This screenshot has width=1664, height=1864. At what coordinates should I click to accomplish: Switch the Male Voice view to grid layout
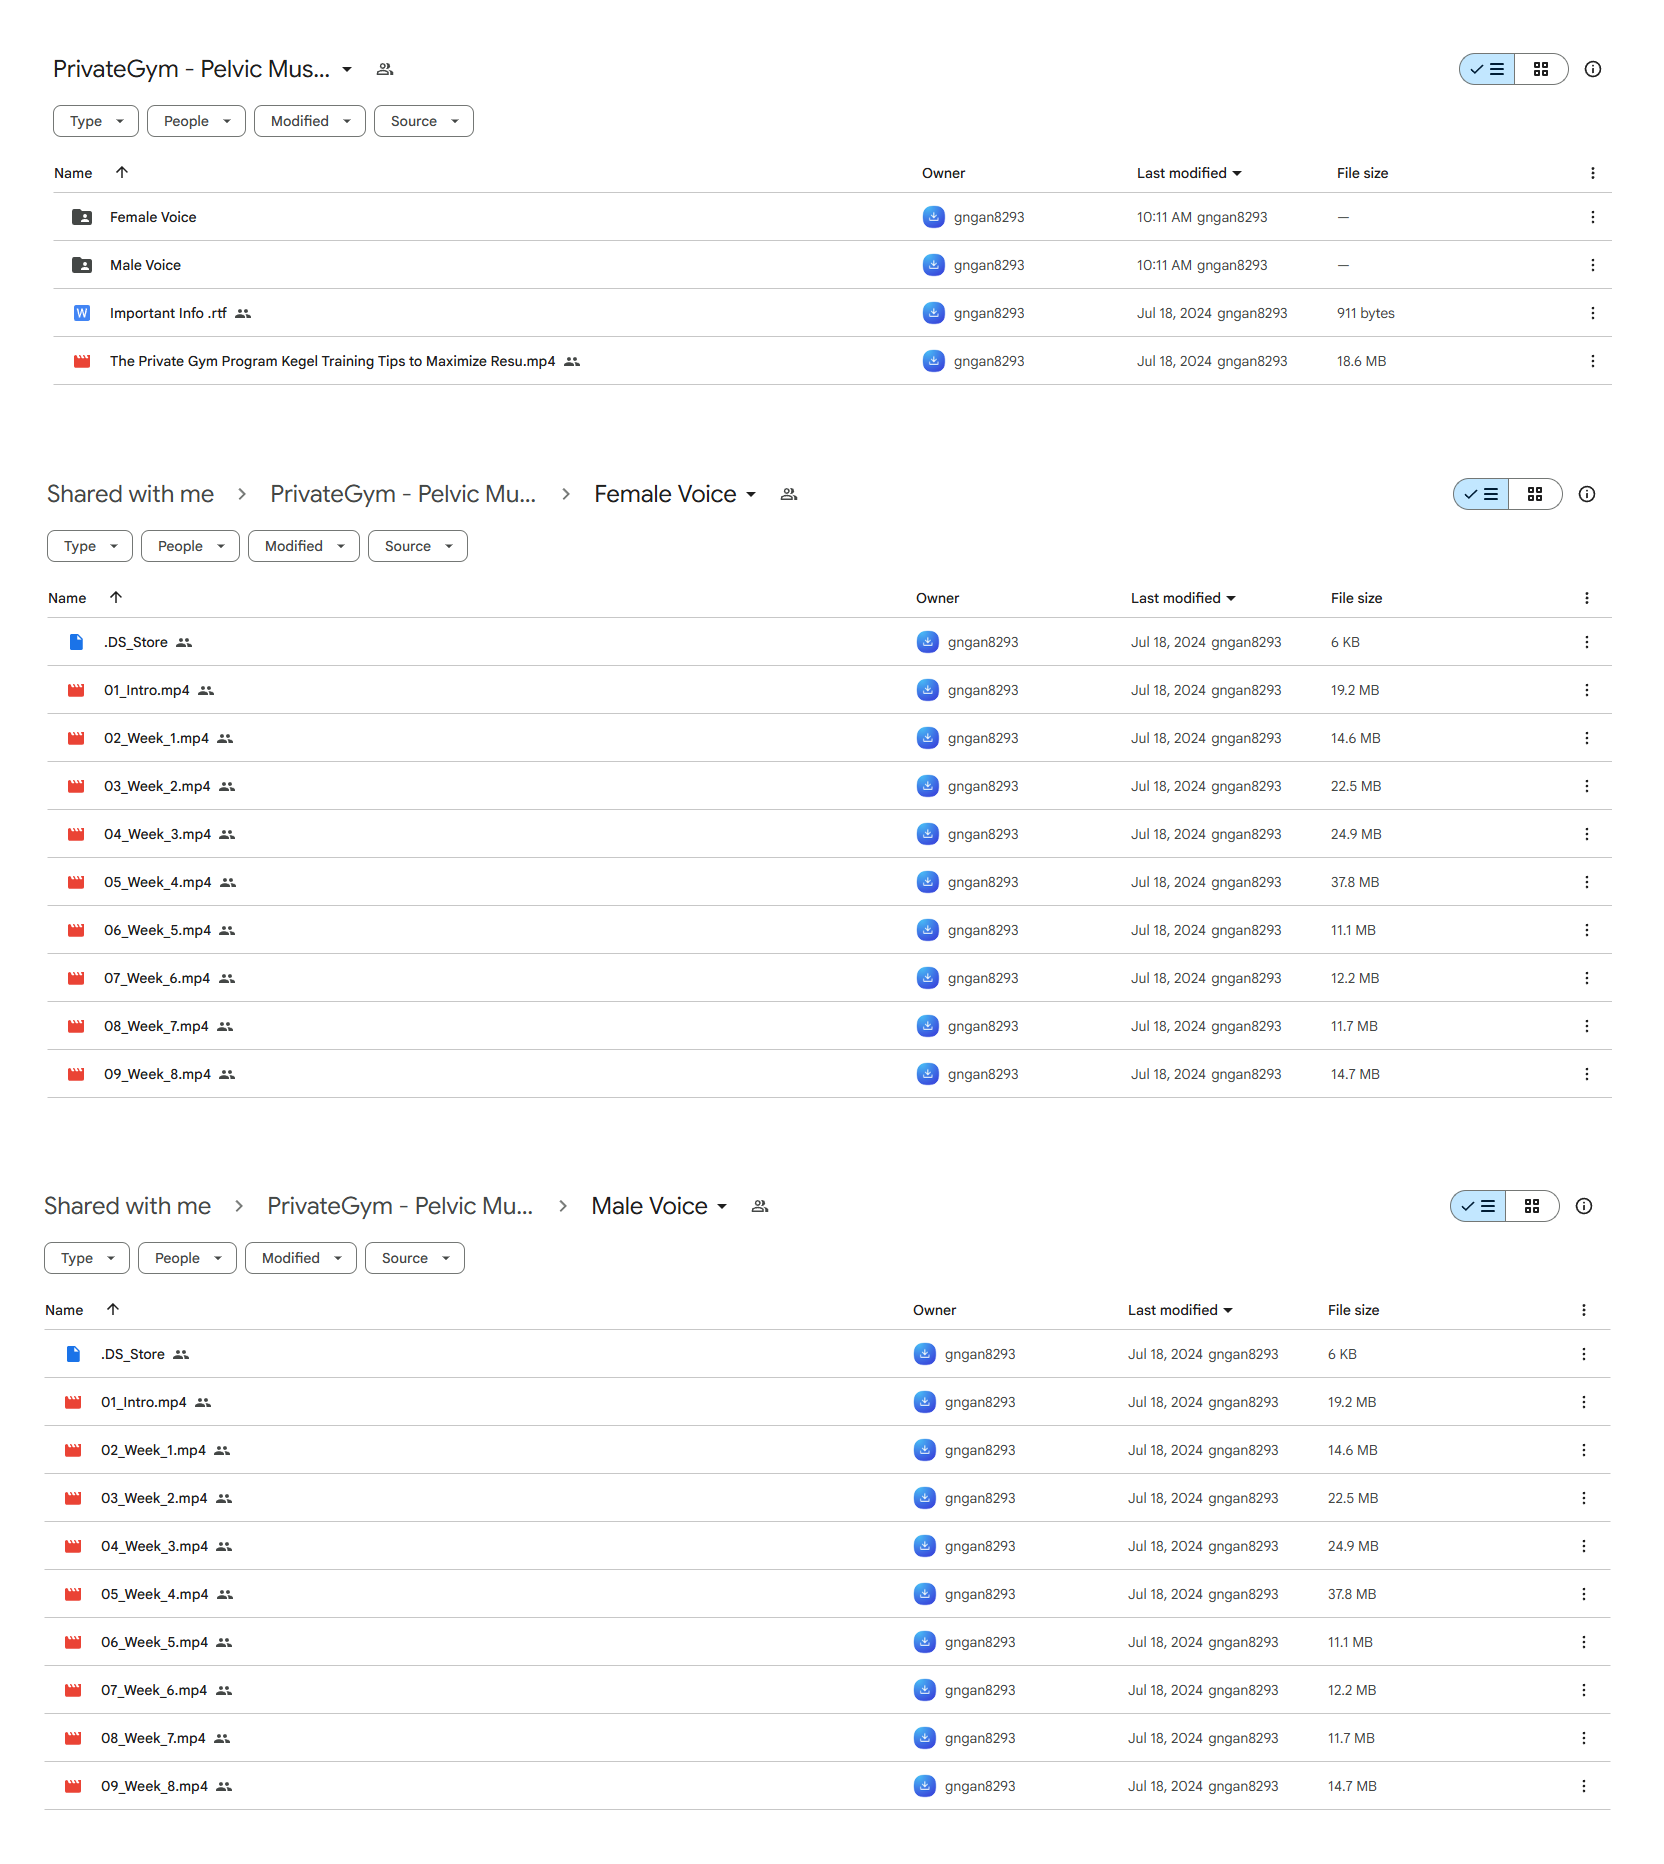pos(1532,1206)
